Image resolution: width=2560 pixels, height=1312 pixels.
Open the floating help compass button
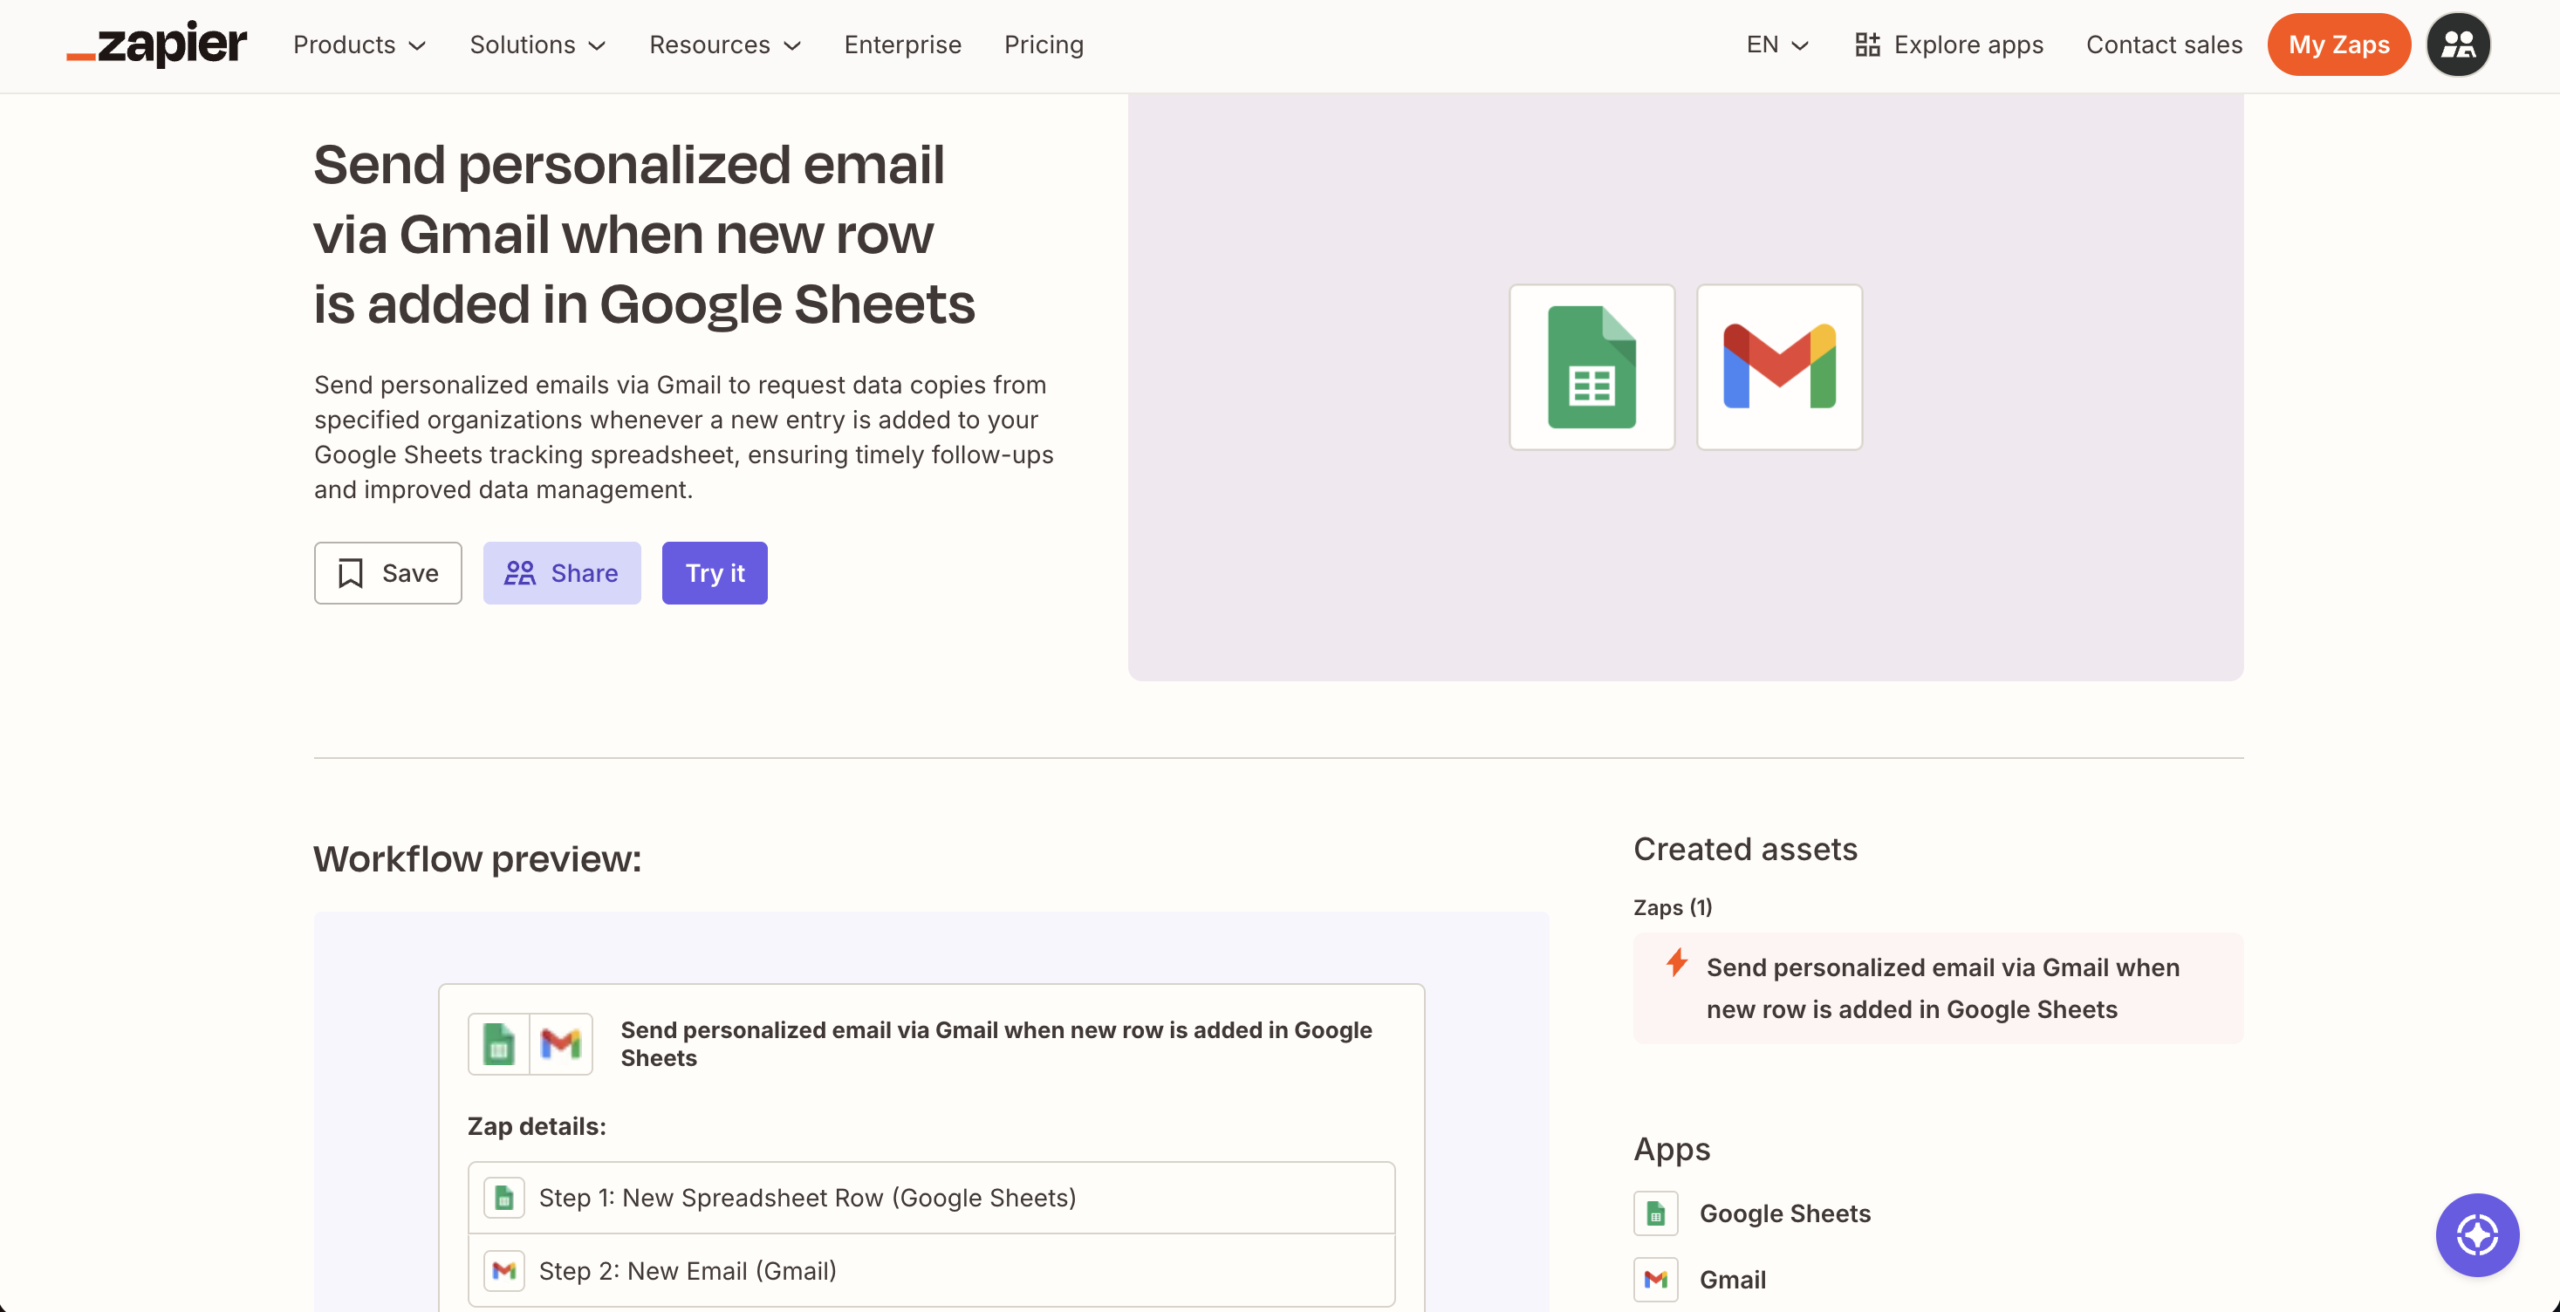[x=2477, y=1235]
